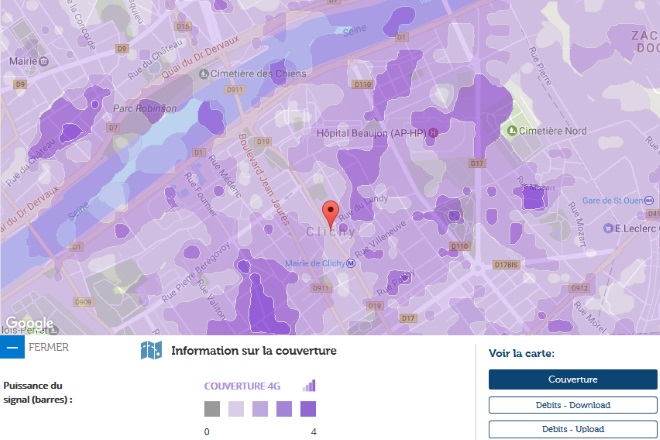Click the Rue Vallon street label
The height and width of the screenshot is (440, 660).
212,299
